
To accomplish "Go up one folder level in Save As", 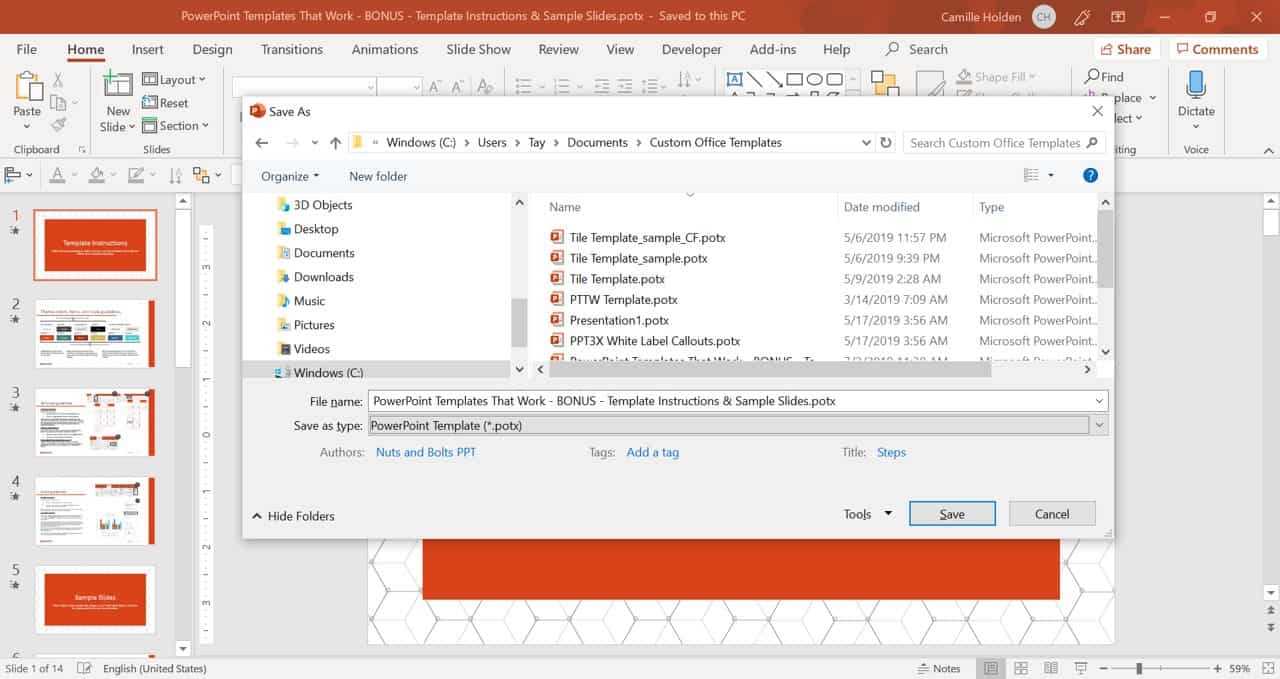I will tap(335, 143).
